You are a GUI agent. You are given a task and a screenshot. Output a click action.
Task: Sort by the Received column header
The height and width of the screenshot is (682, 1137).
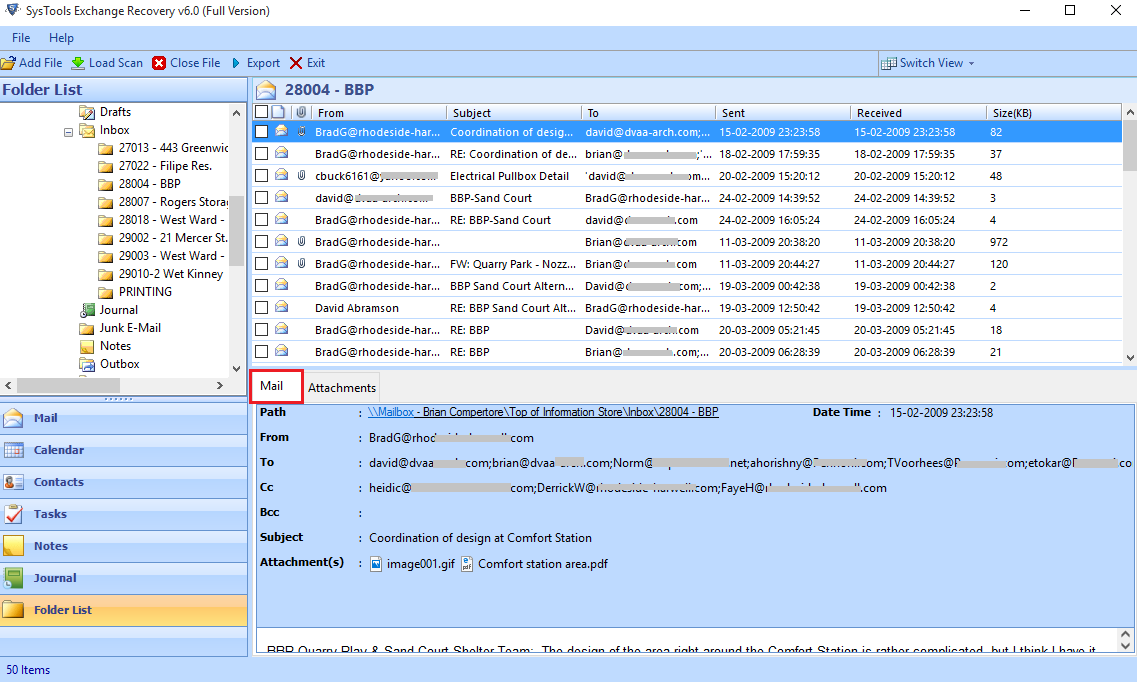[918, 113]
